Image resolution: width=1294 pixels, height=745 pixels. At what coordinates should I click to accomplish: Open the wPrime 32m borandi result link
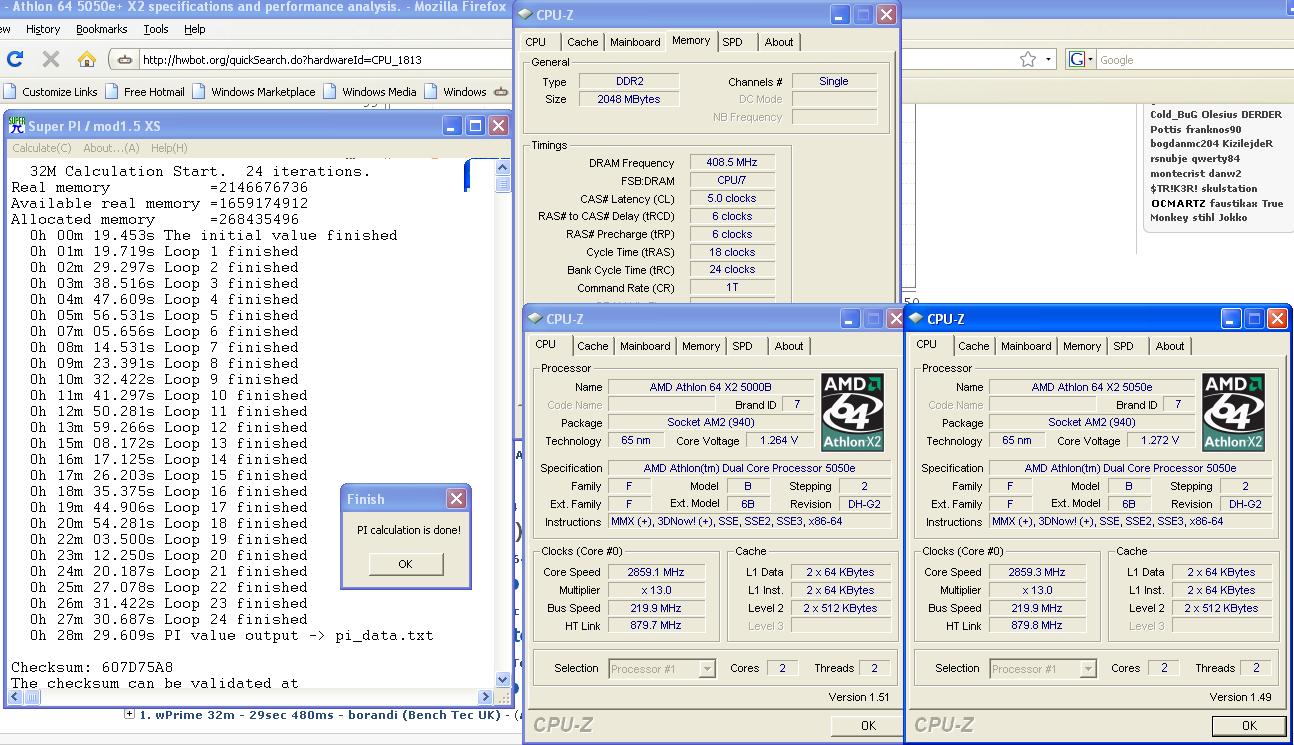pyautogui.click(x=325, y=714)
